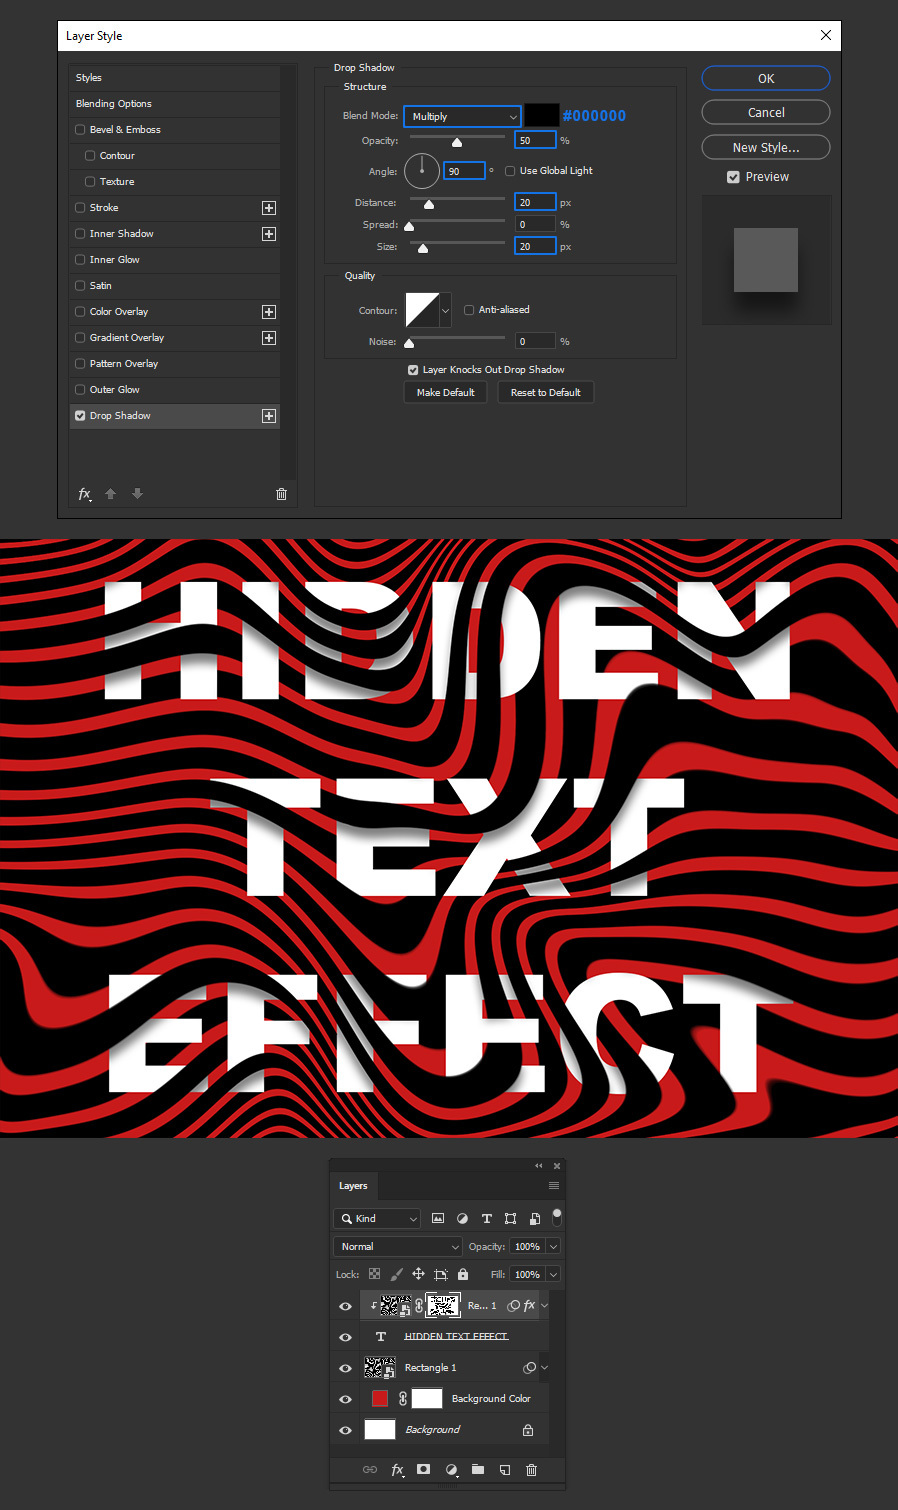
Task: Check the Use Global Light option
Action: [x=510, y=171]
